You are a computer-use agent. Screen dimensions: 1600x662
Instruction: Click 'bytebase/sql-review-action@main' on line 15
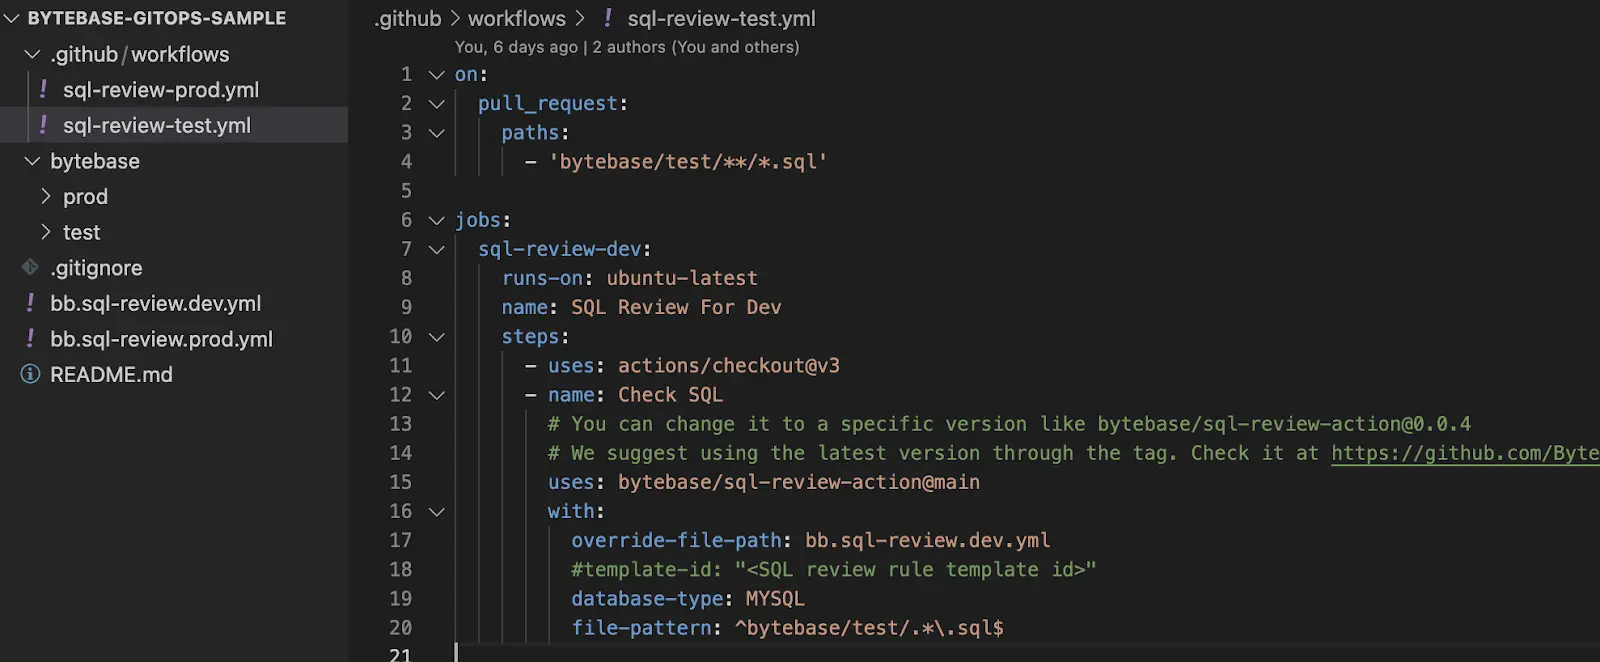pyautogui.click(x=799, y=482)
